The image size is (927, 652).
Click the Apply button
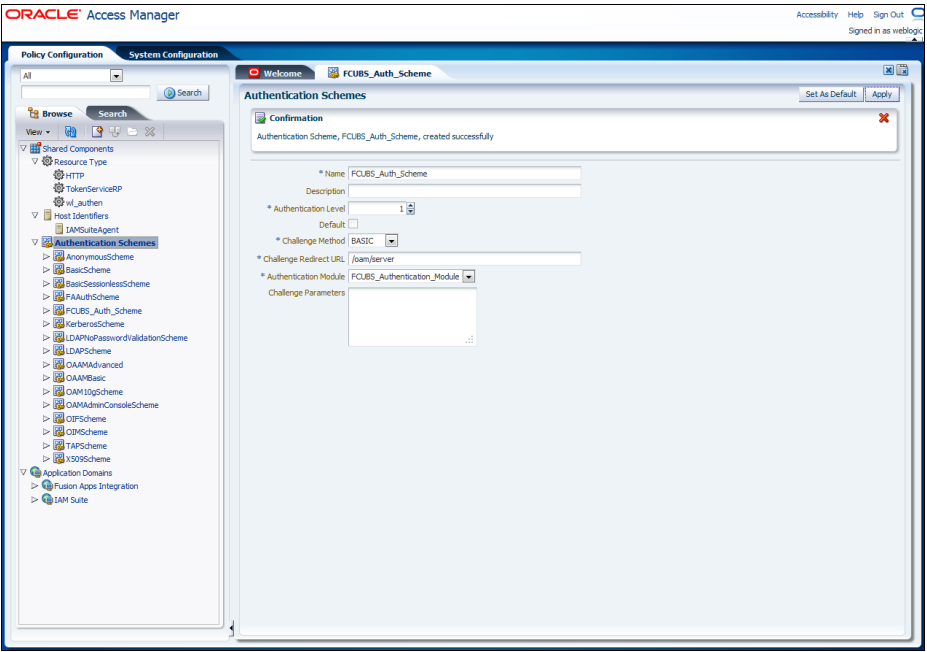(x=881, y=94)
